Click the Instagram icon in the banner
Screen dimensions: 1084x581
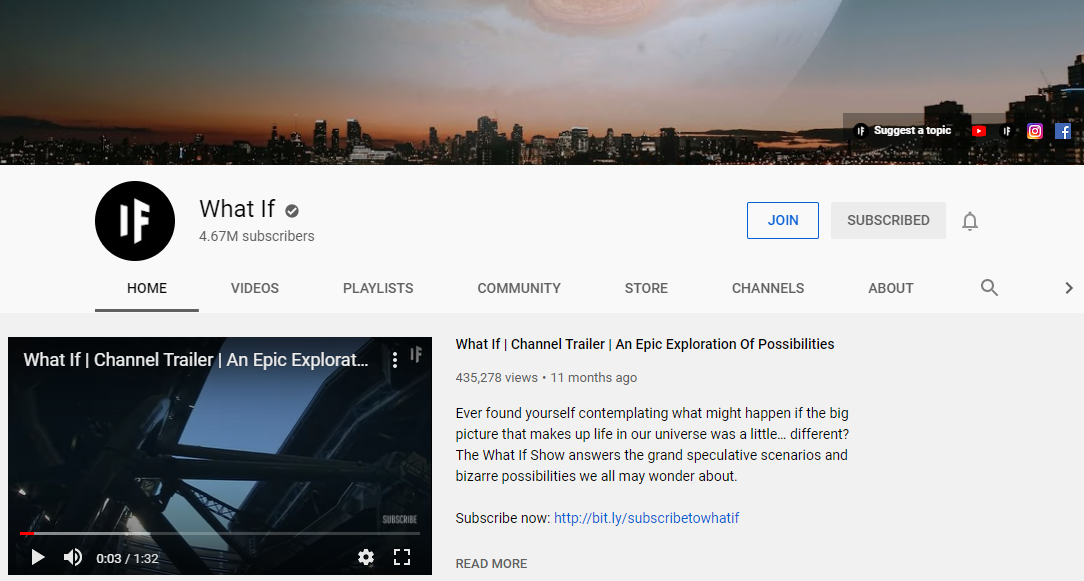[x=1034, y=131]
